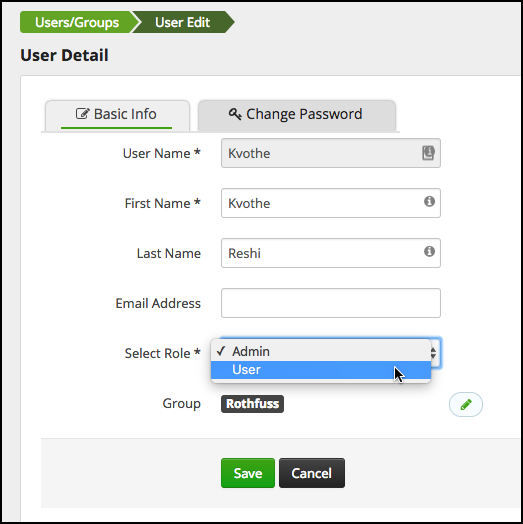Click the key icon on Change Password tab
Image resolution: width=523 pixels, height=524 pixels.
click(x=235, y=114)
